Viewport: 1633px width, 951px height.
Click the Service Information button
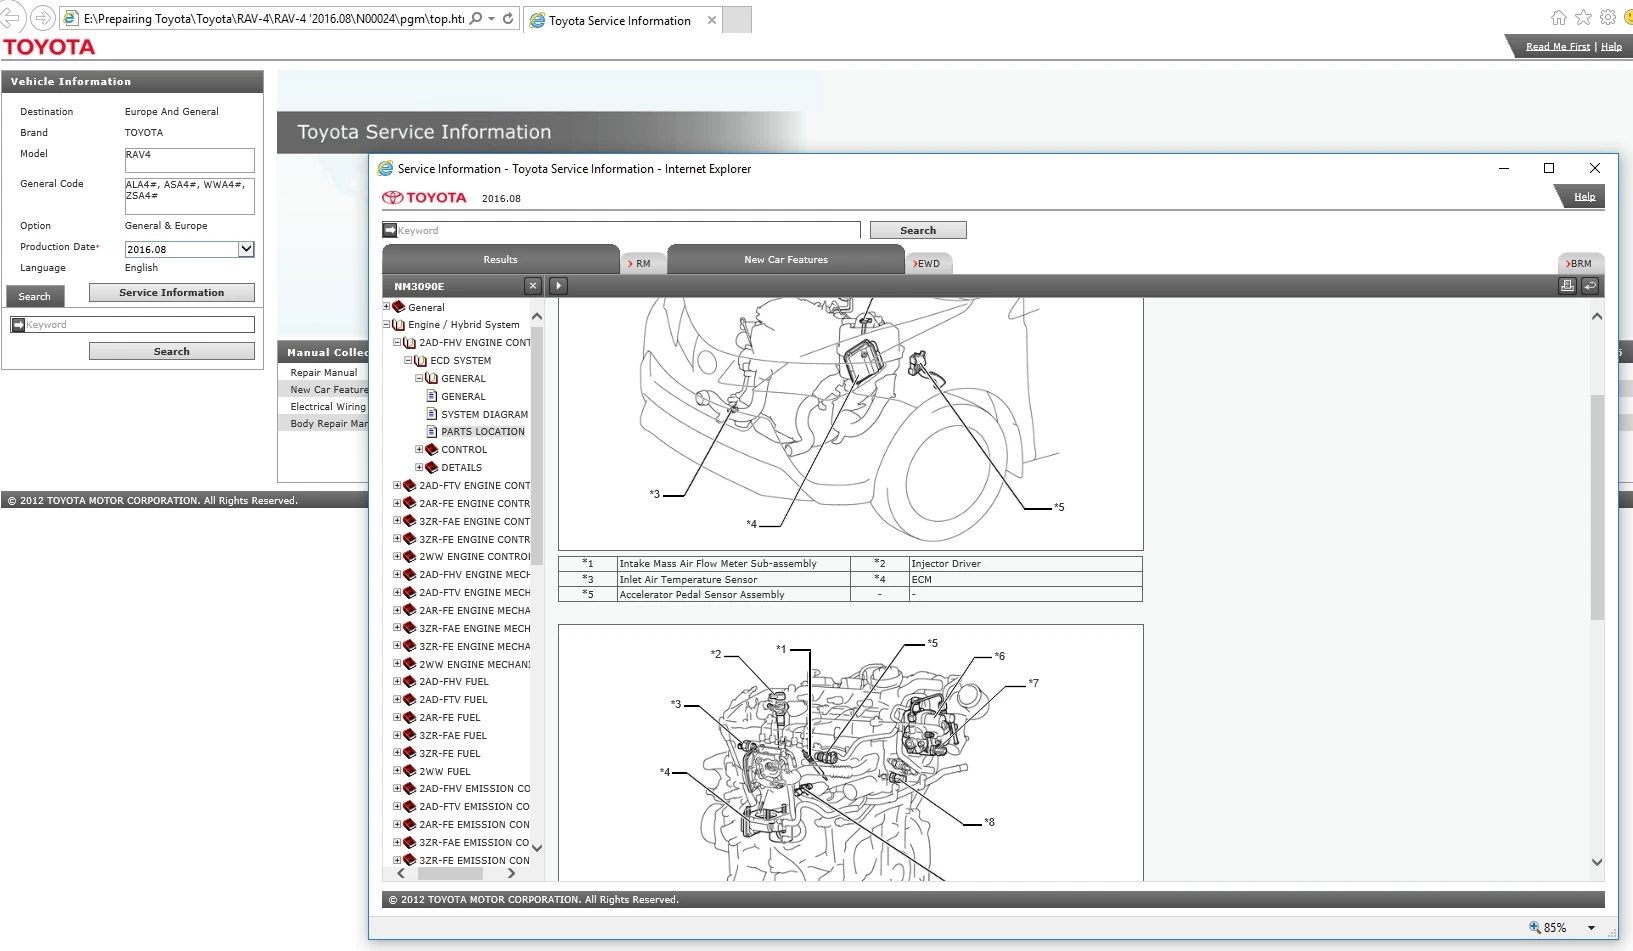pyautogui.click(x=172, y=292)
